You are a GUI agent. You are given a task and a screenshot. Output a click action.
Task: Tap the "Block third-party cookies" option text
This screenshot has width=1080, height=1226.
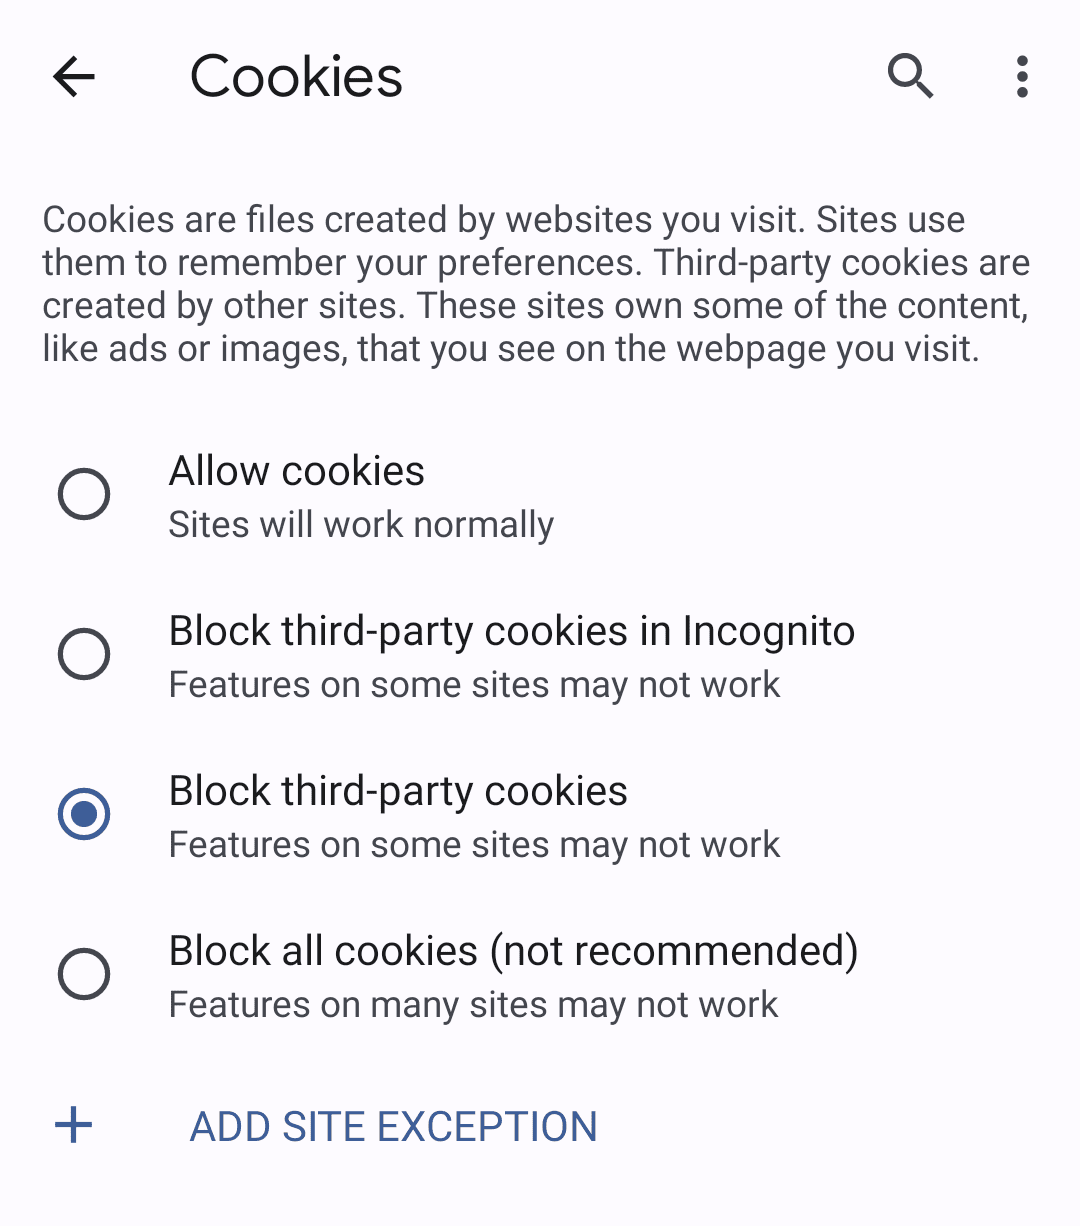coord(398,790)
